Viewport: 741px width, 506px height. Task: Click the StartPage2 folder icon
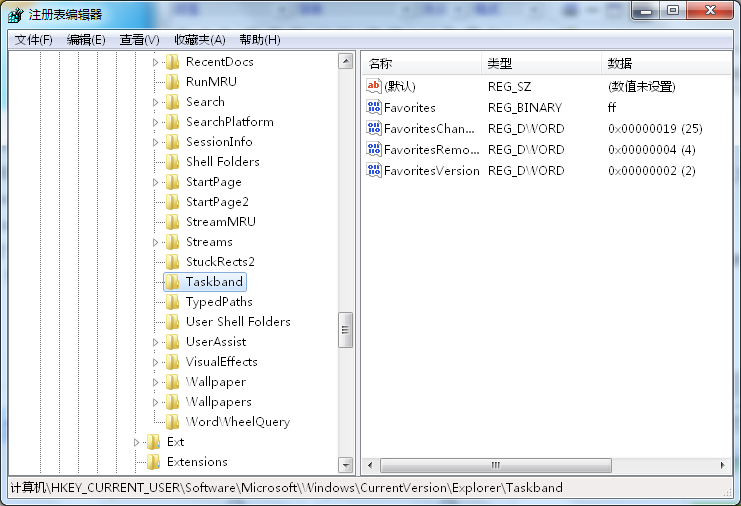[172, 202]
